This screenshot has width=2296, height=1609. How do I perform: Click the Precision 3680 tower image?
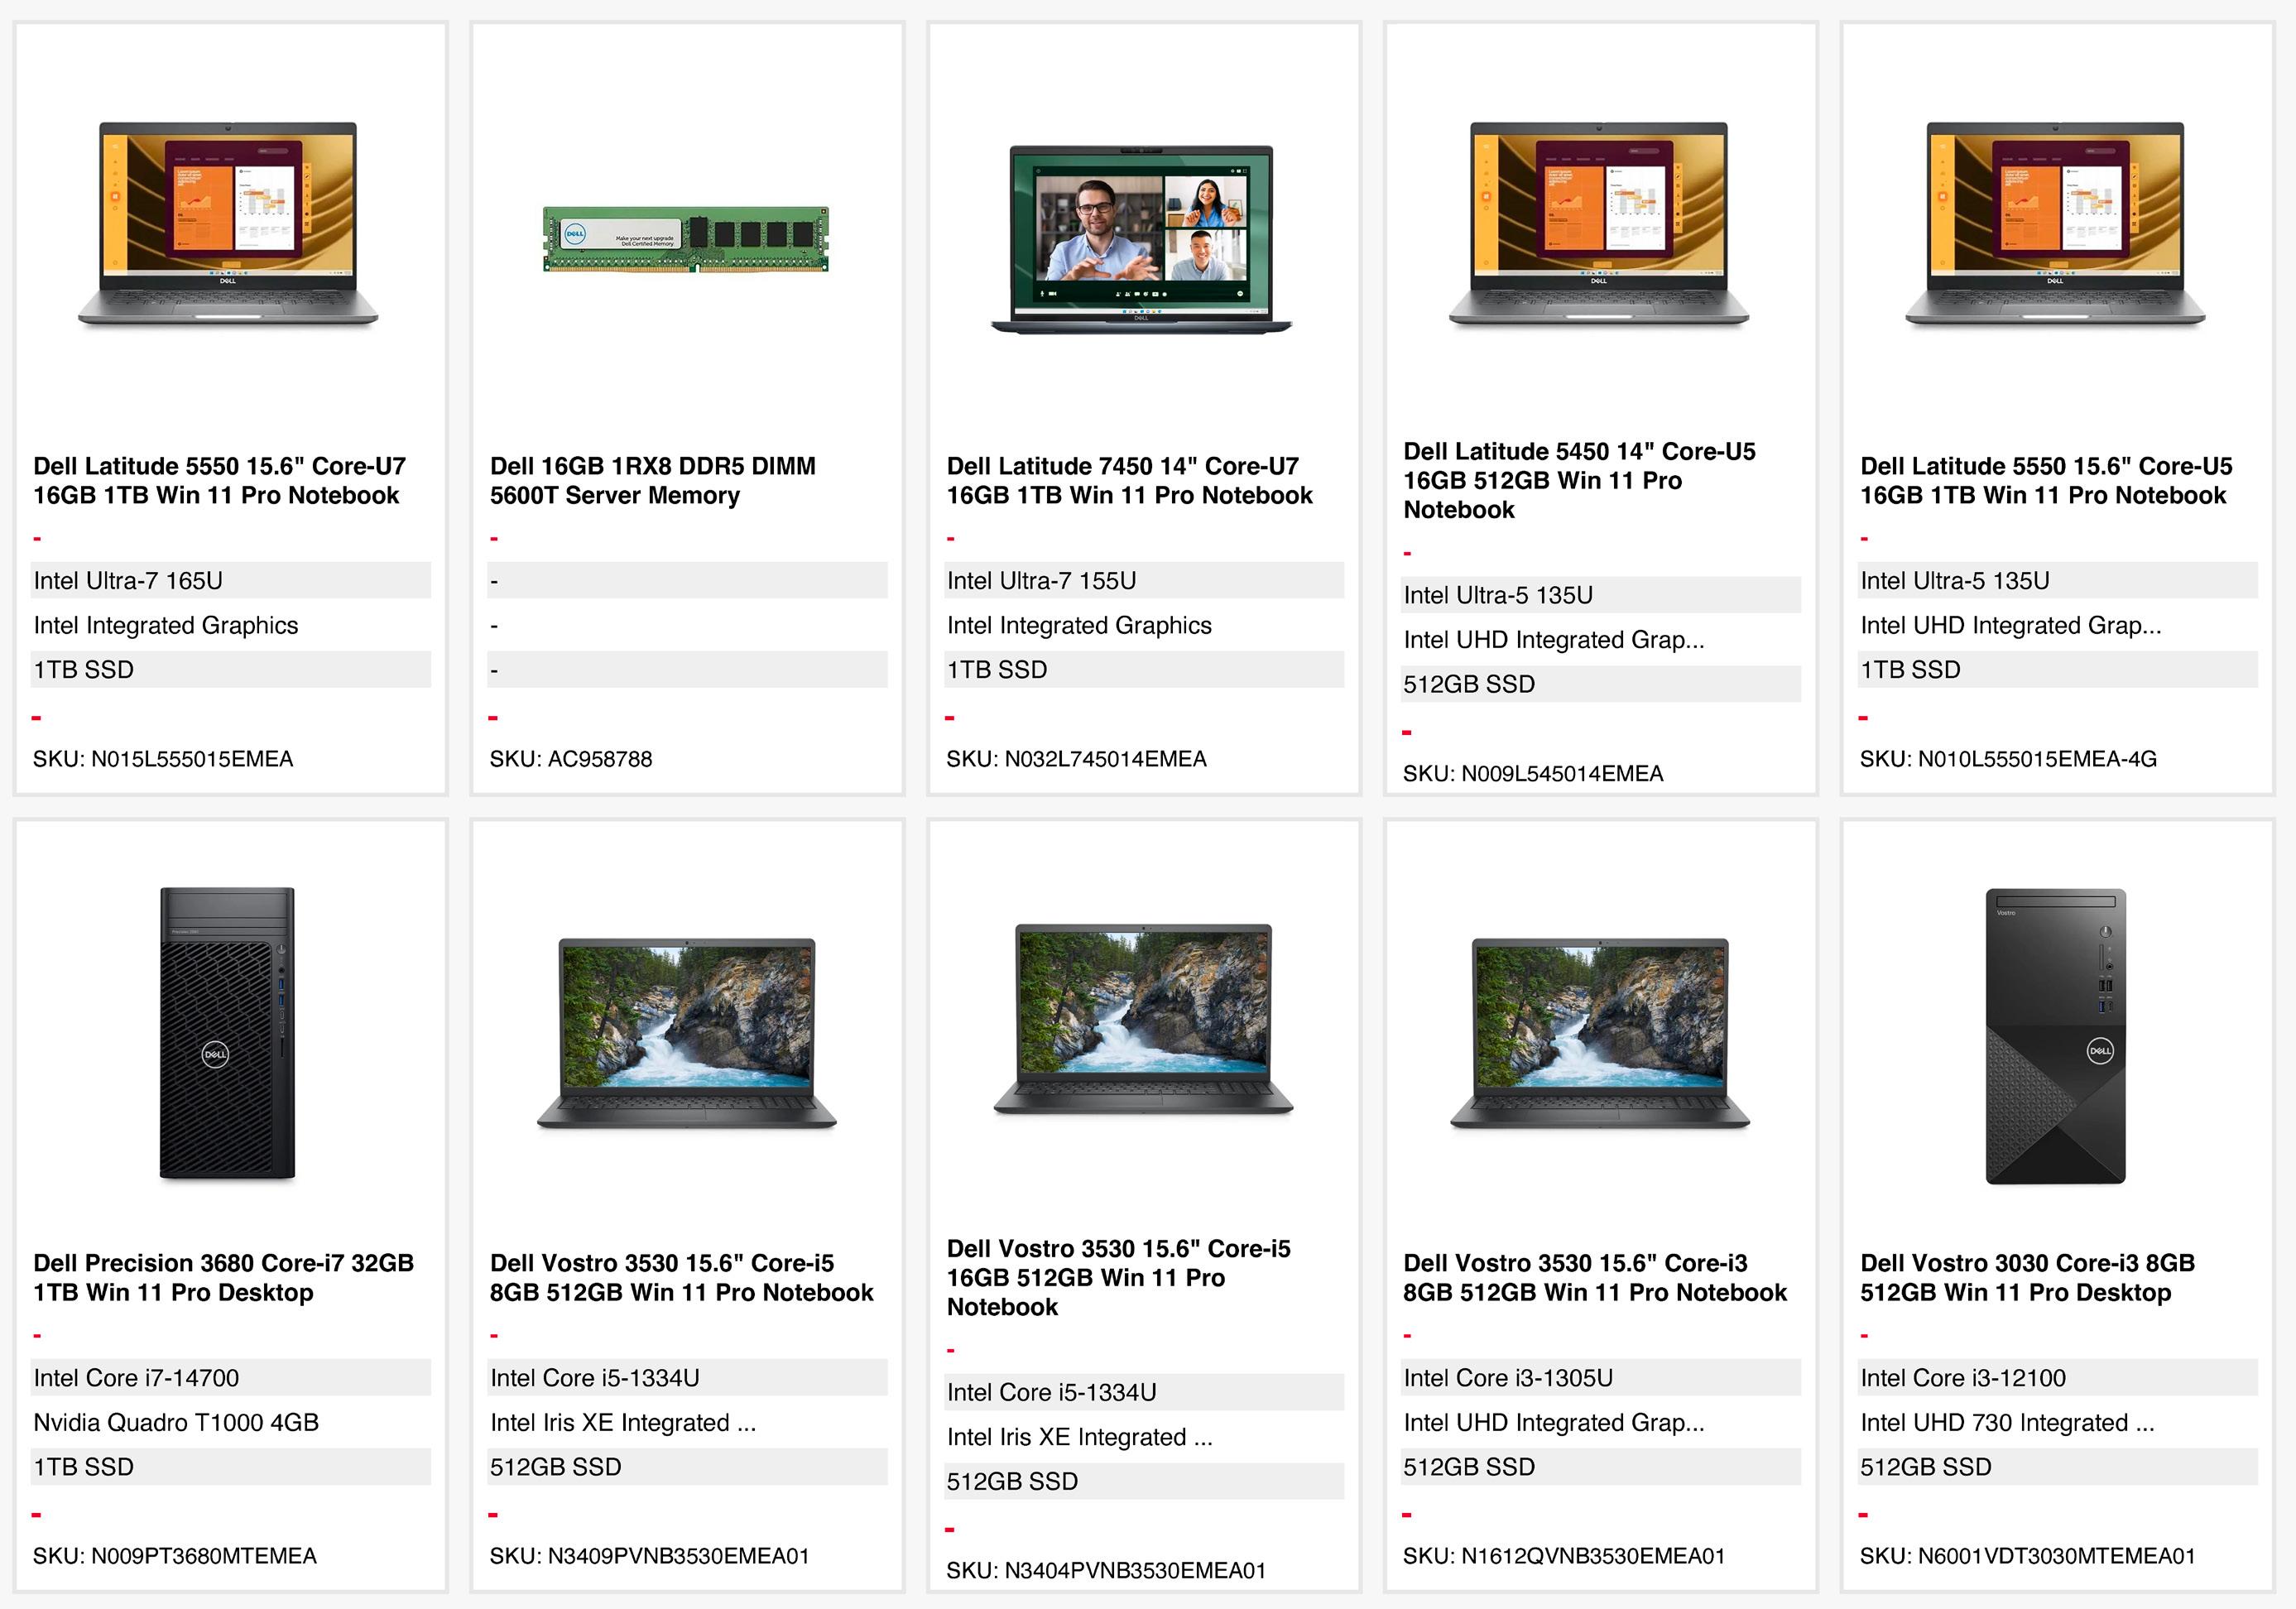pyautogui.click(x=228, y=1033)
